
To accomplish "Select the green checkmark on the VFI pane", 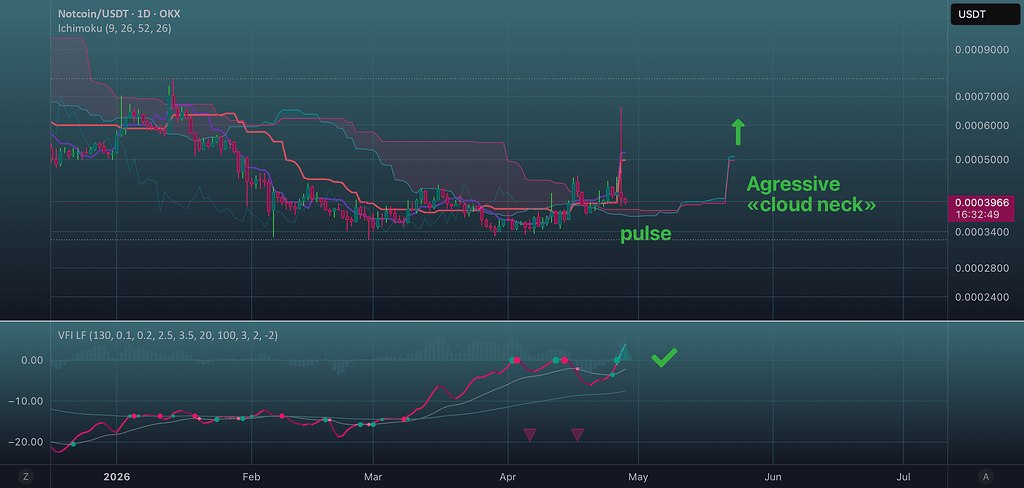I will [x=664, y=357].
